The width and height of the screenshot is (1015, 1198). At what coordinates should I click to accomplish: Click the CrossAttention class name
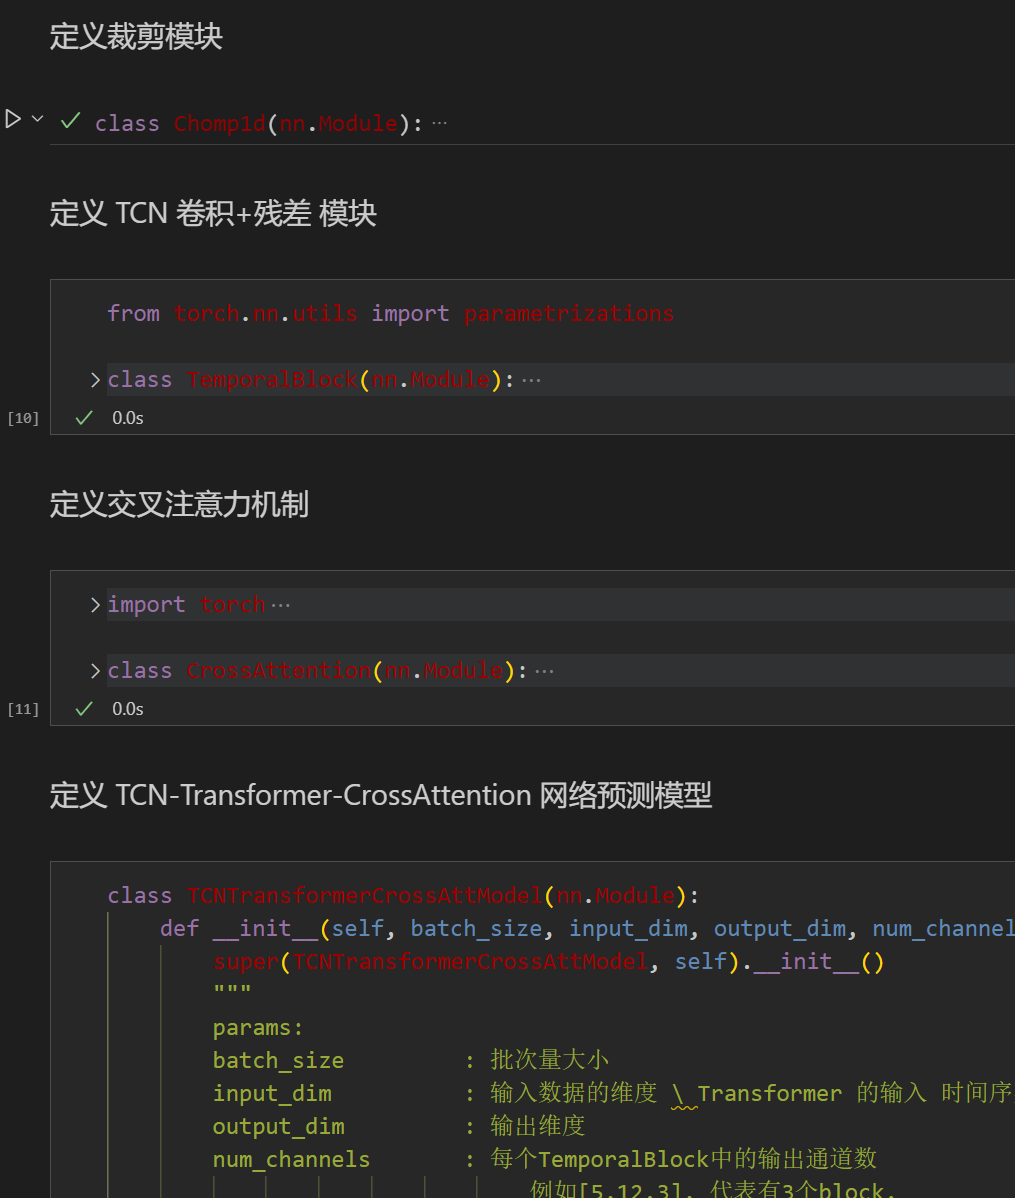pyautogui.click(x=278, y=671)
